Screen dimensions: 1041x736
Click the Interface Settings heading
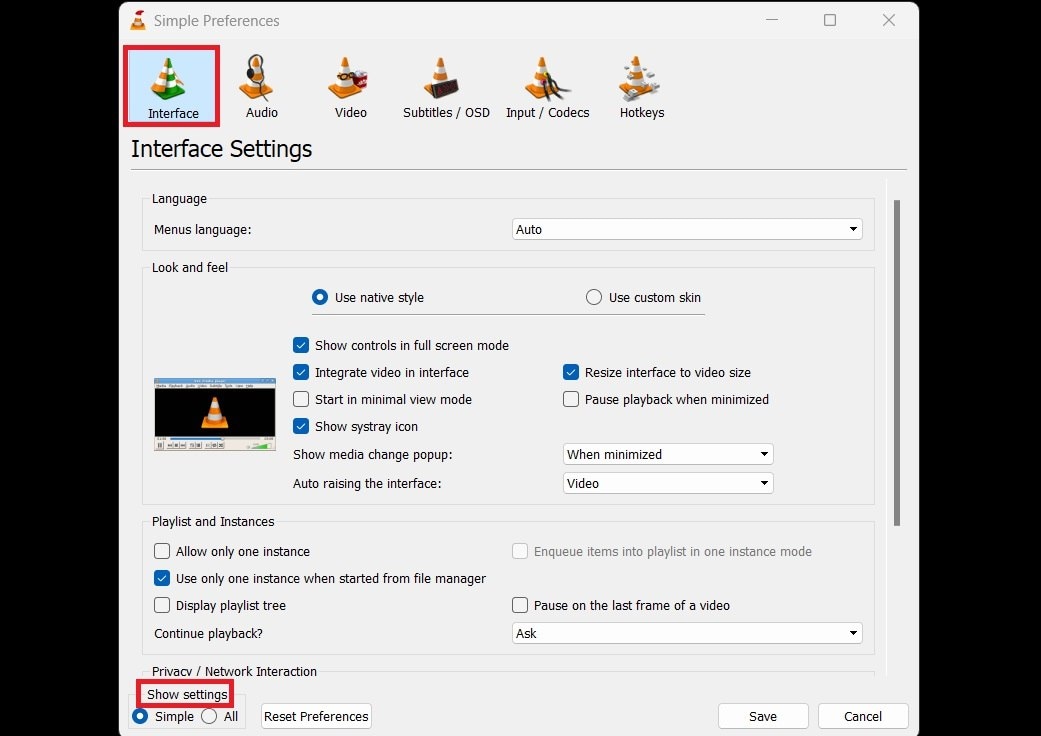tap(221, 149)
